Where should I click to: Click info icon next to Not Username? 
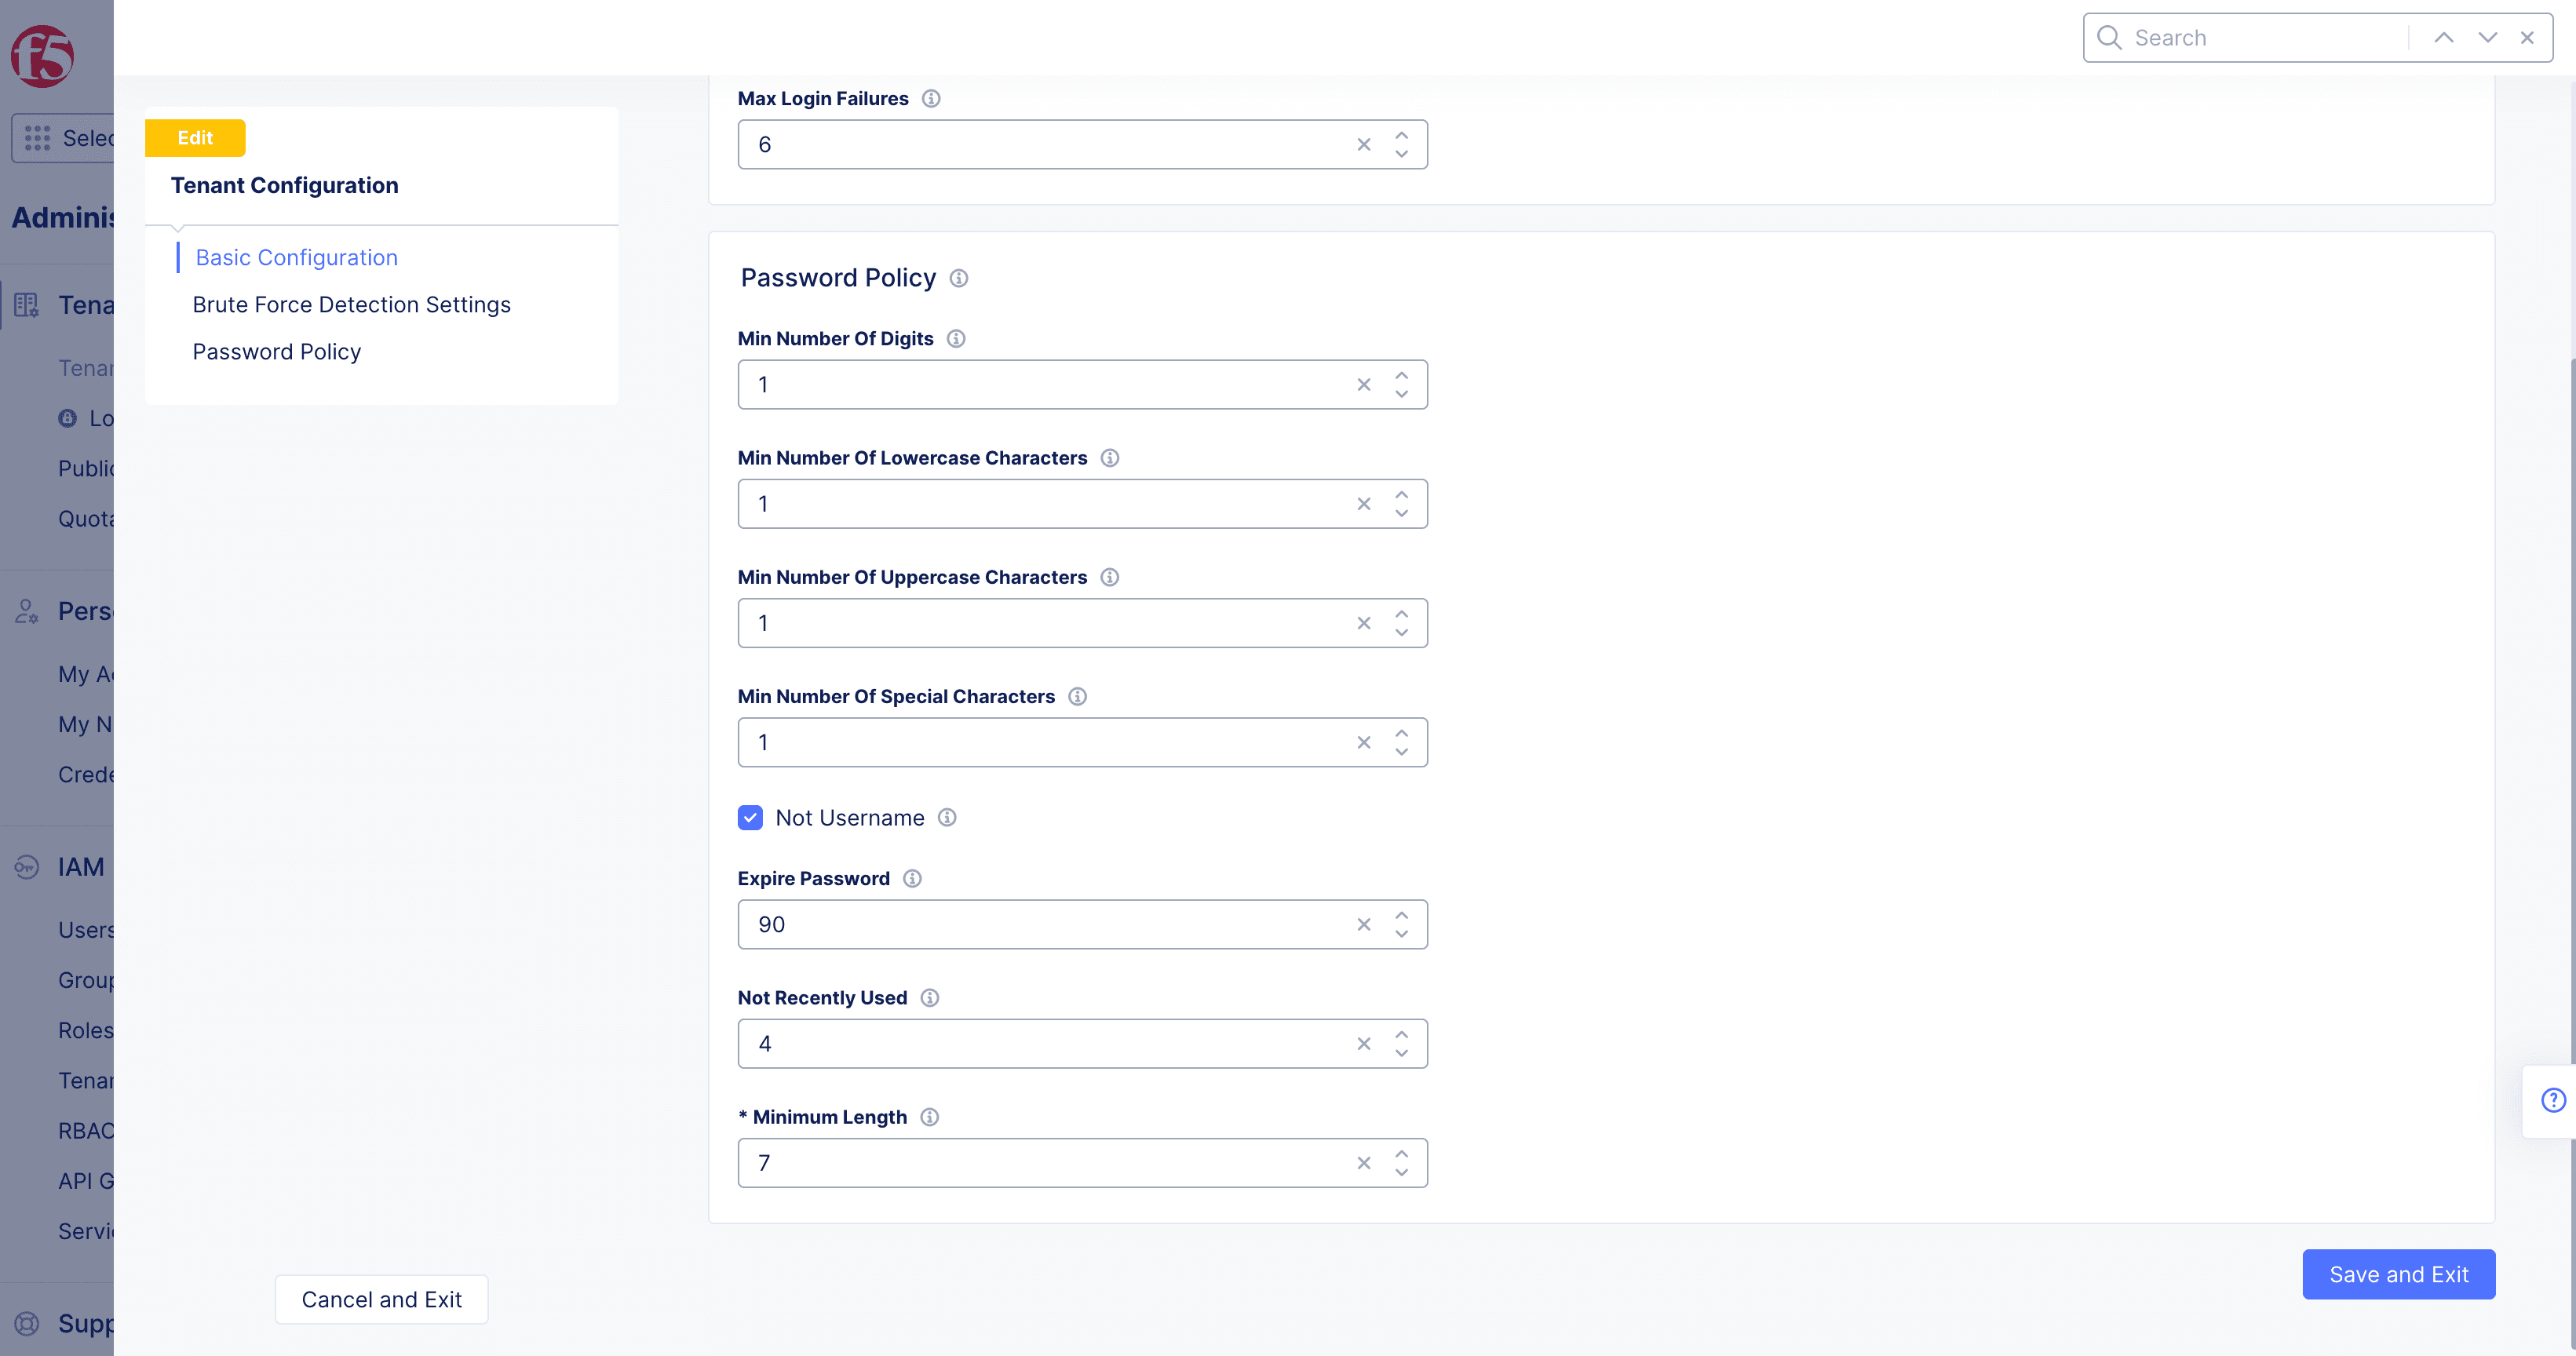coord(947,818)
